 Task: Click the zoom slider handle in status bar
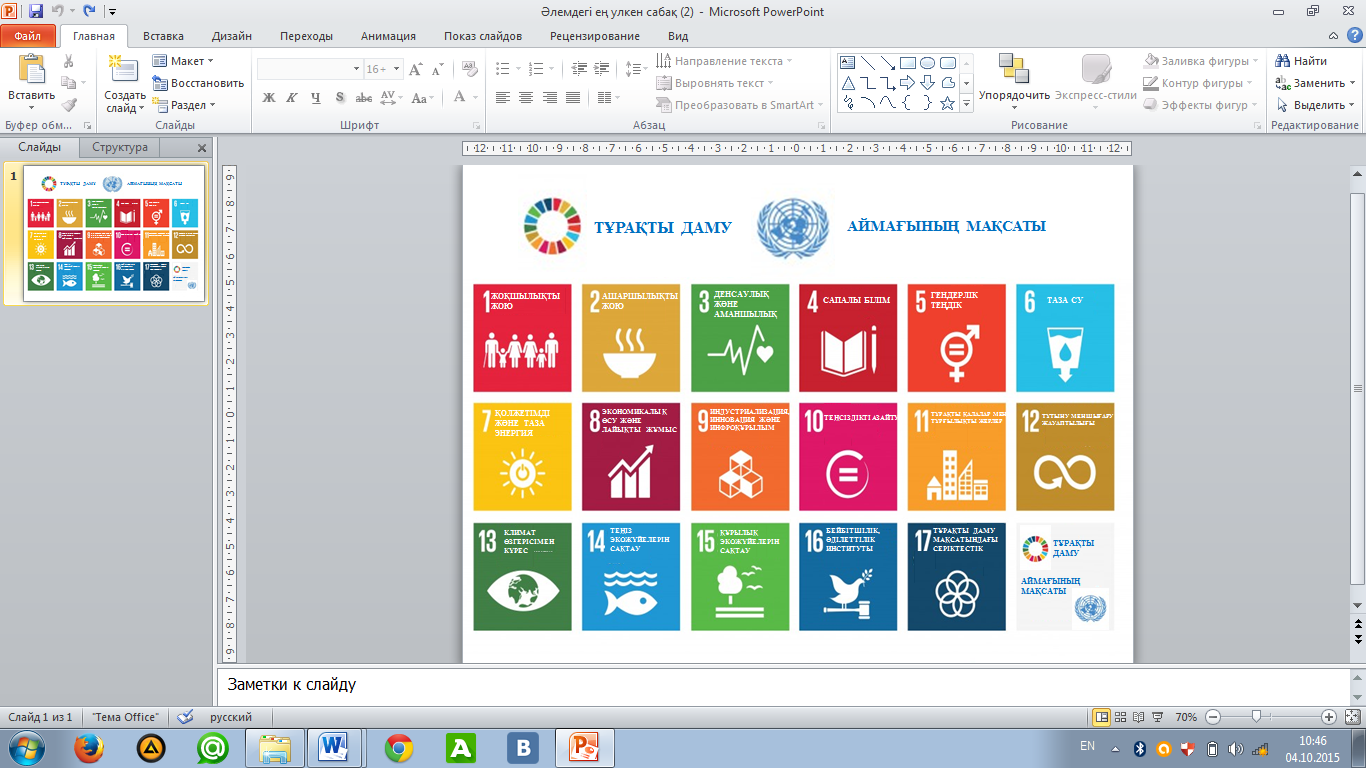pyautogui.click(x=1256, y=717)
